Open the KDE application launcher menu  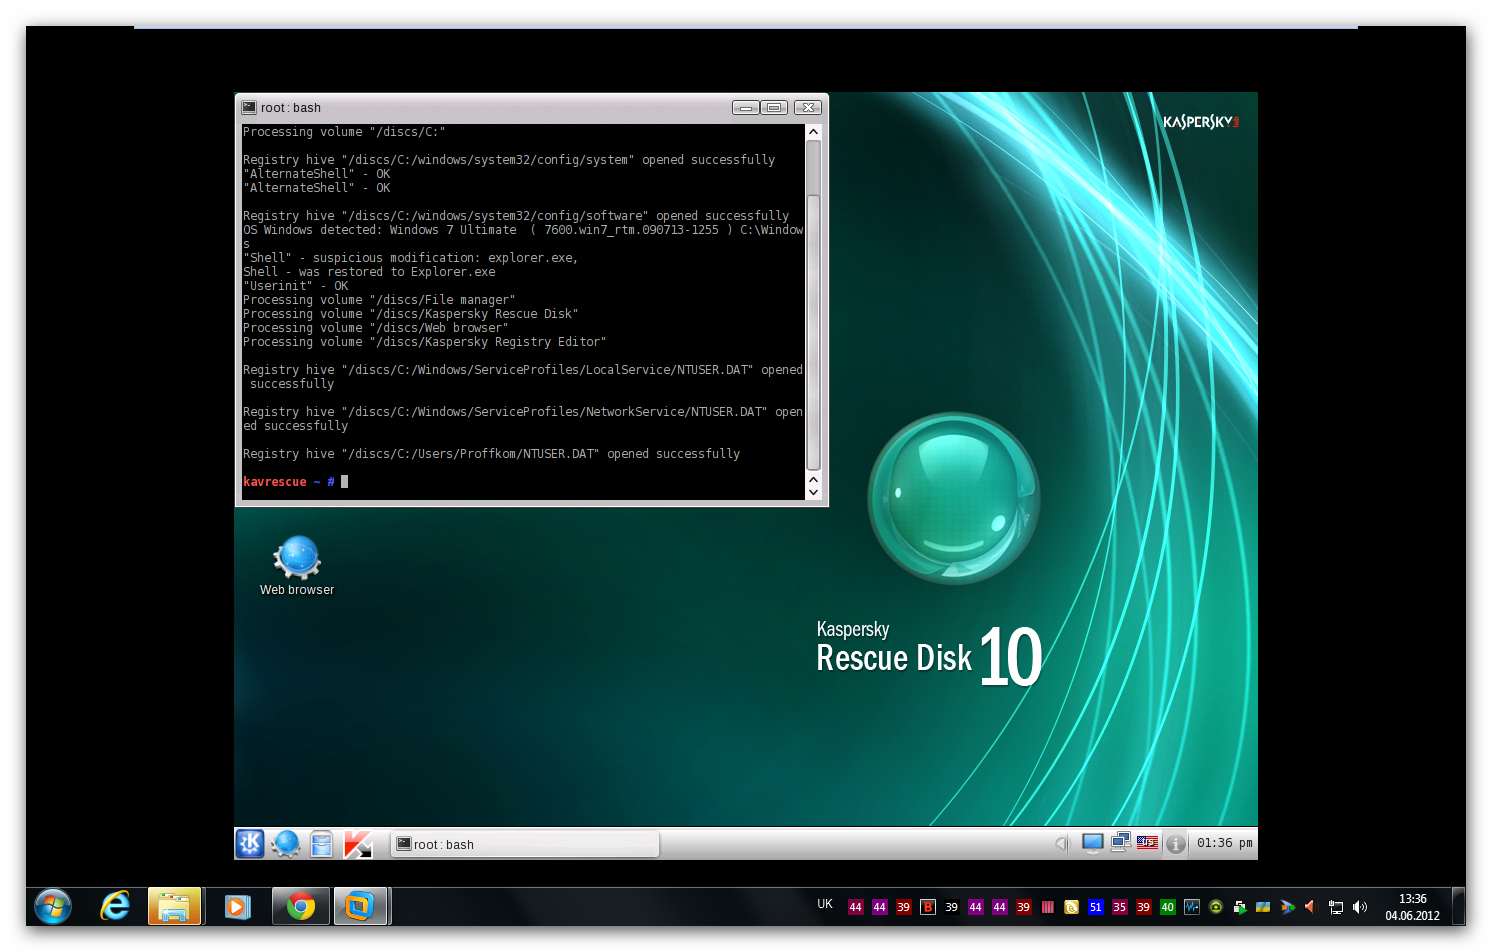coord(250,843)
